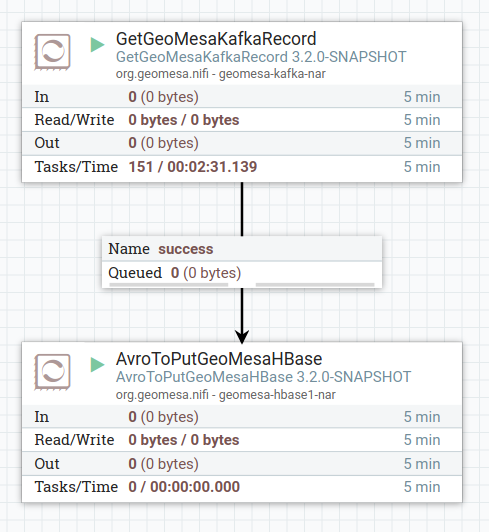
Task: Click Read/Write row of AvroToPutGeoMesaHBase
Action: click(x=242, y=440)
